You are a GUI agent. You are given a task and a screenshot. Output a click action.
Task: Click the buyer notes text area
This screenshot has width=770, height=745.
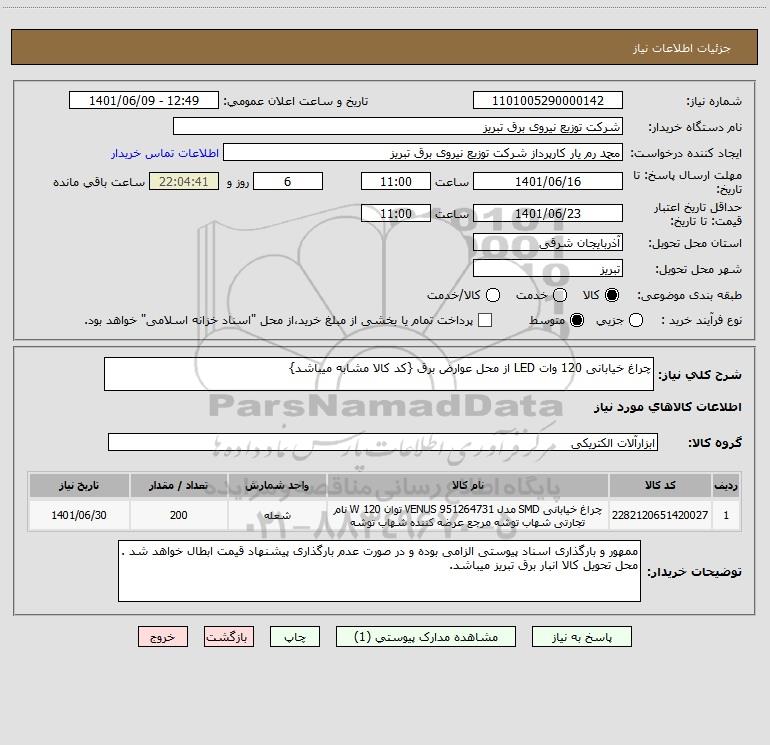point(379,571)
